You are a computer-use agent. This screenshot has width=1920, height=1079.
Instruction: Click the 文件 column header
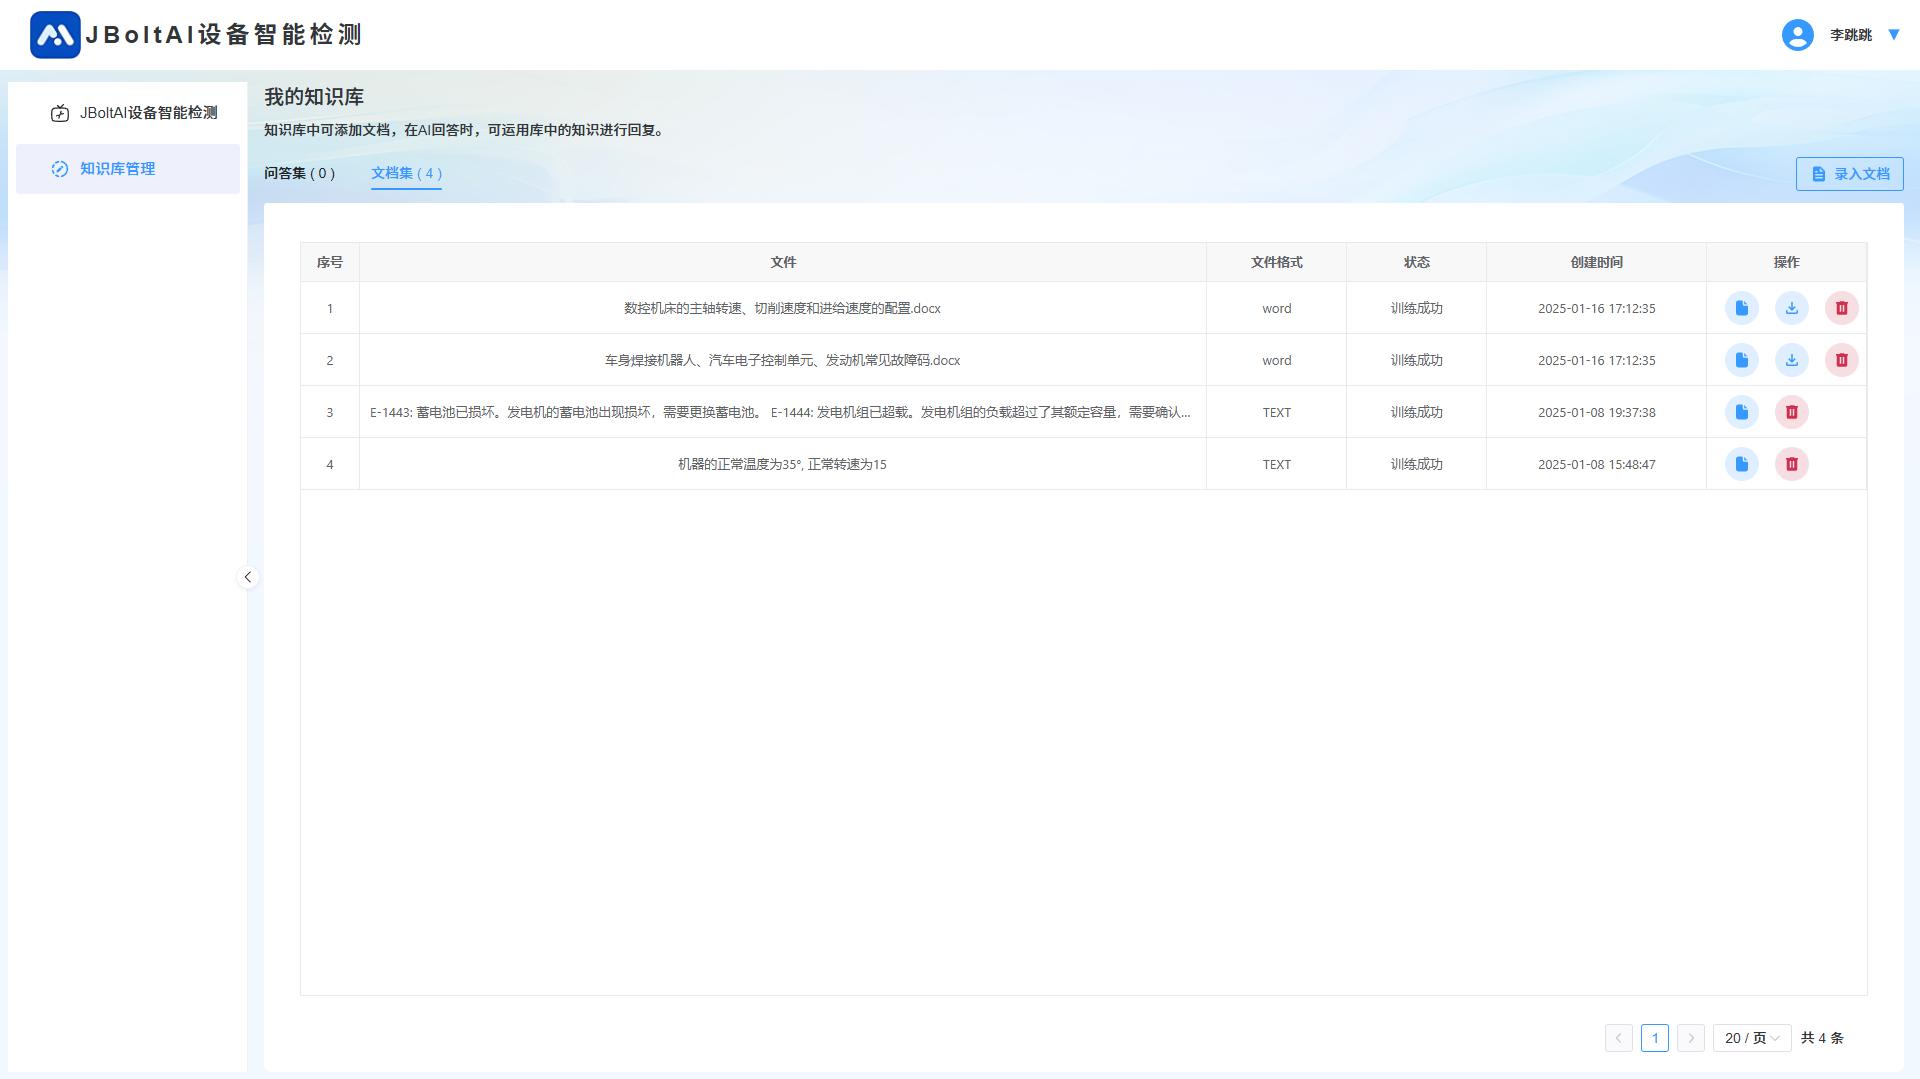pyautogui.click(x=783, y=262)
